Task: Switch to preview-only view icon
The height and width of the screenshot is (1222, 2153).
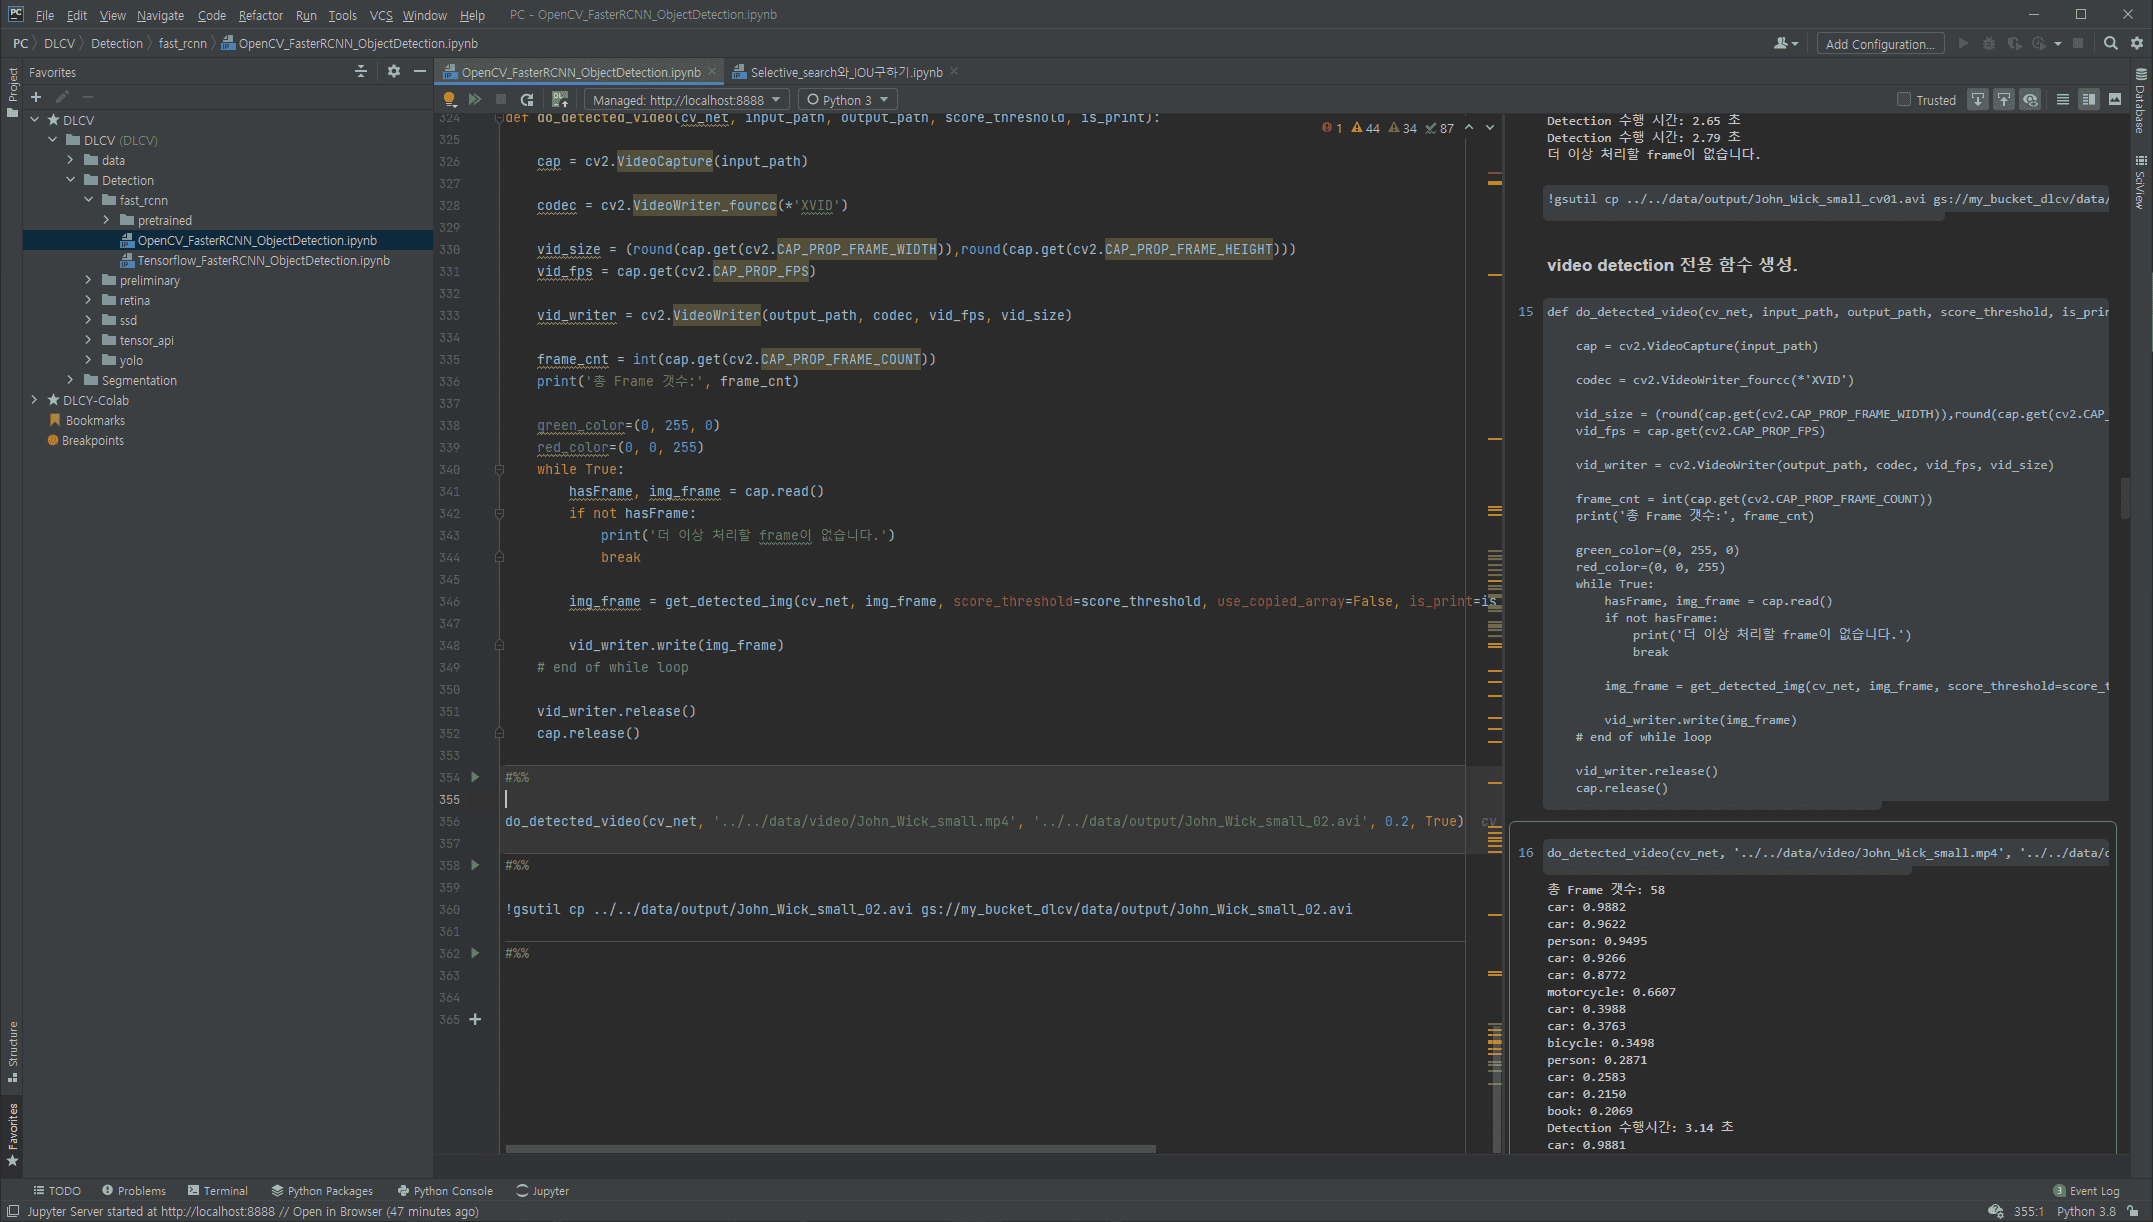Action: 2114,99
